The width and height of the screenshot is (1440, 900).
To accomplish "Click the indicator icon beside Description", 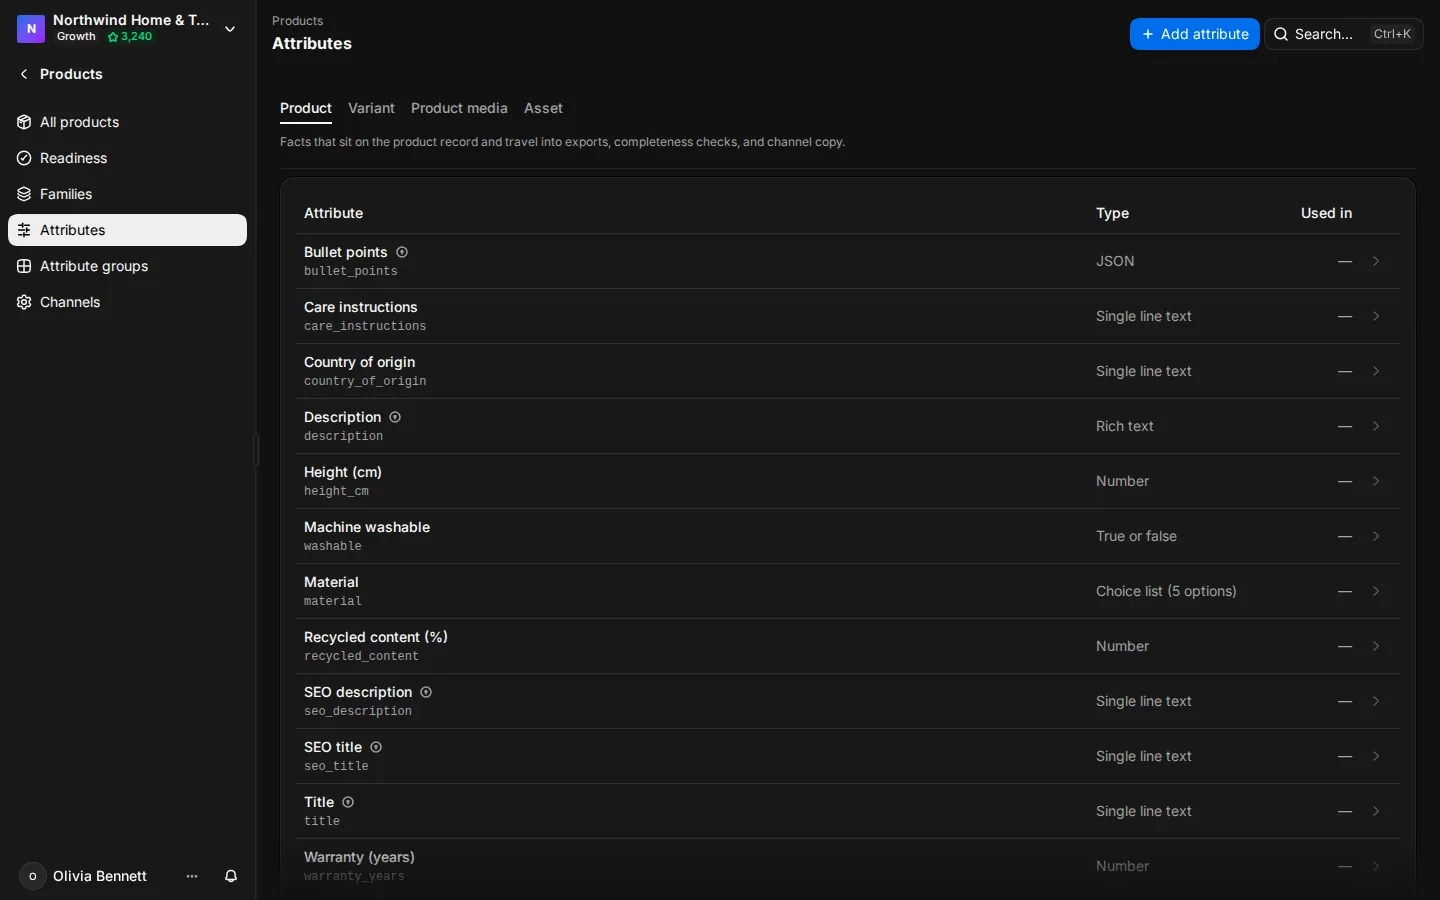I will click(395, 417).
